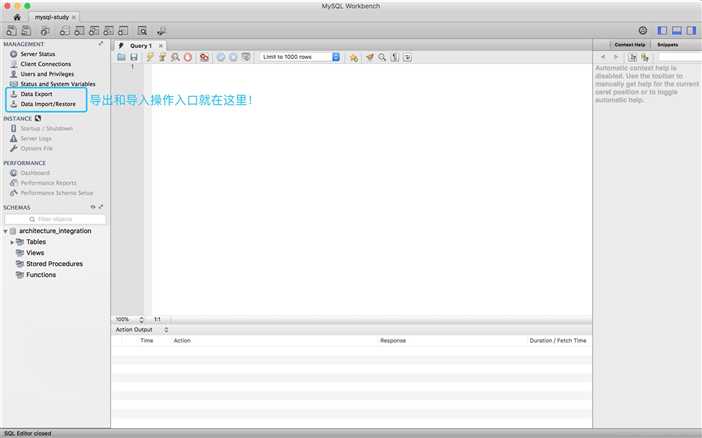Viewport: 702px width, 438px height.
Task: Execute statement under cursor icon
Action: [x=163, y=57]
